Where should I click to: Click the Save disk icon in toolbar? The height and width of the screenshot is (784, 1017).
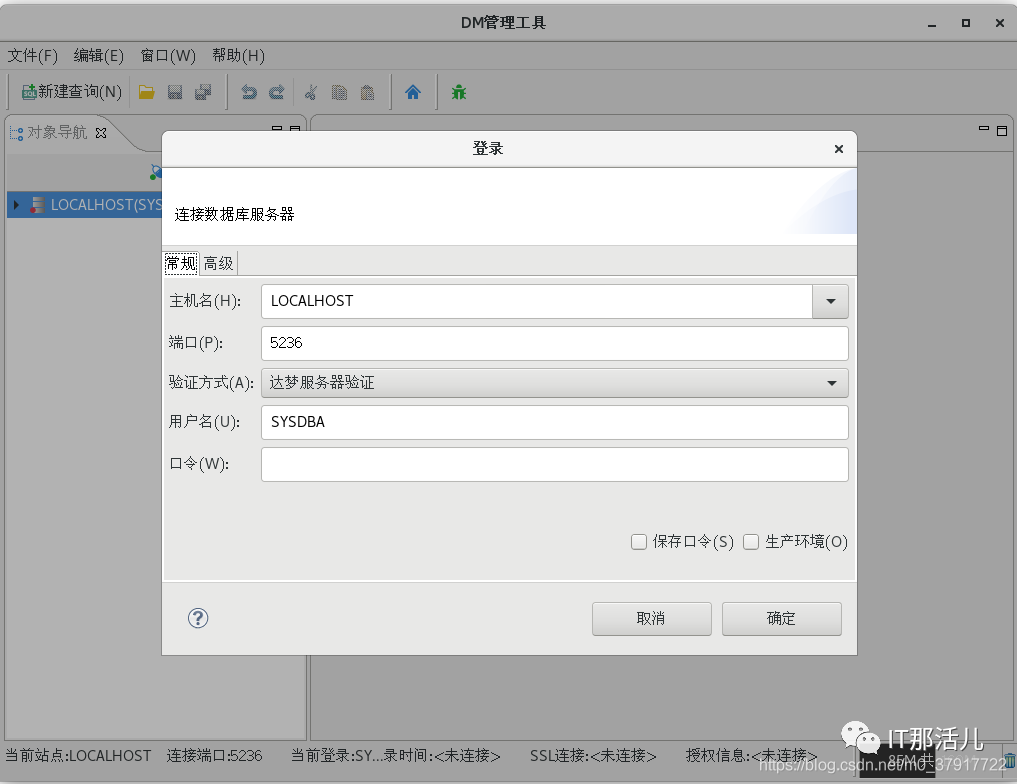(174, 92)
